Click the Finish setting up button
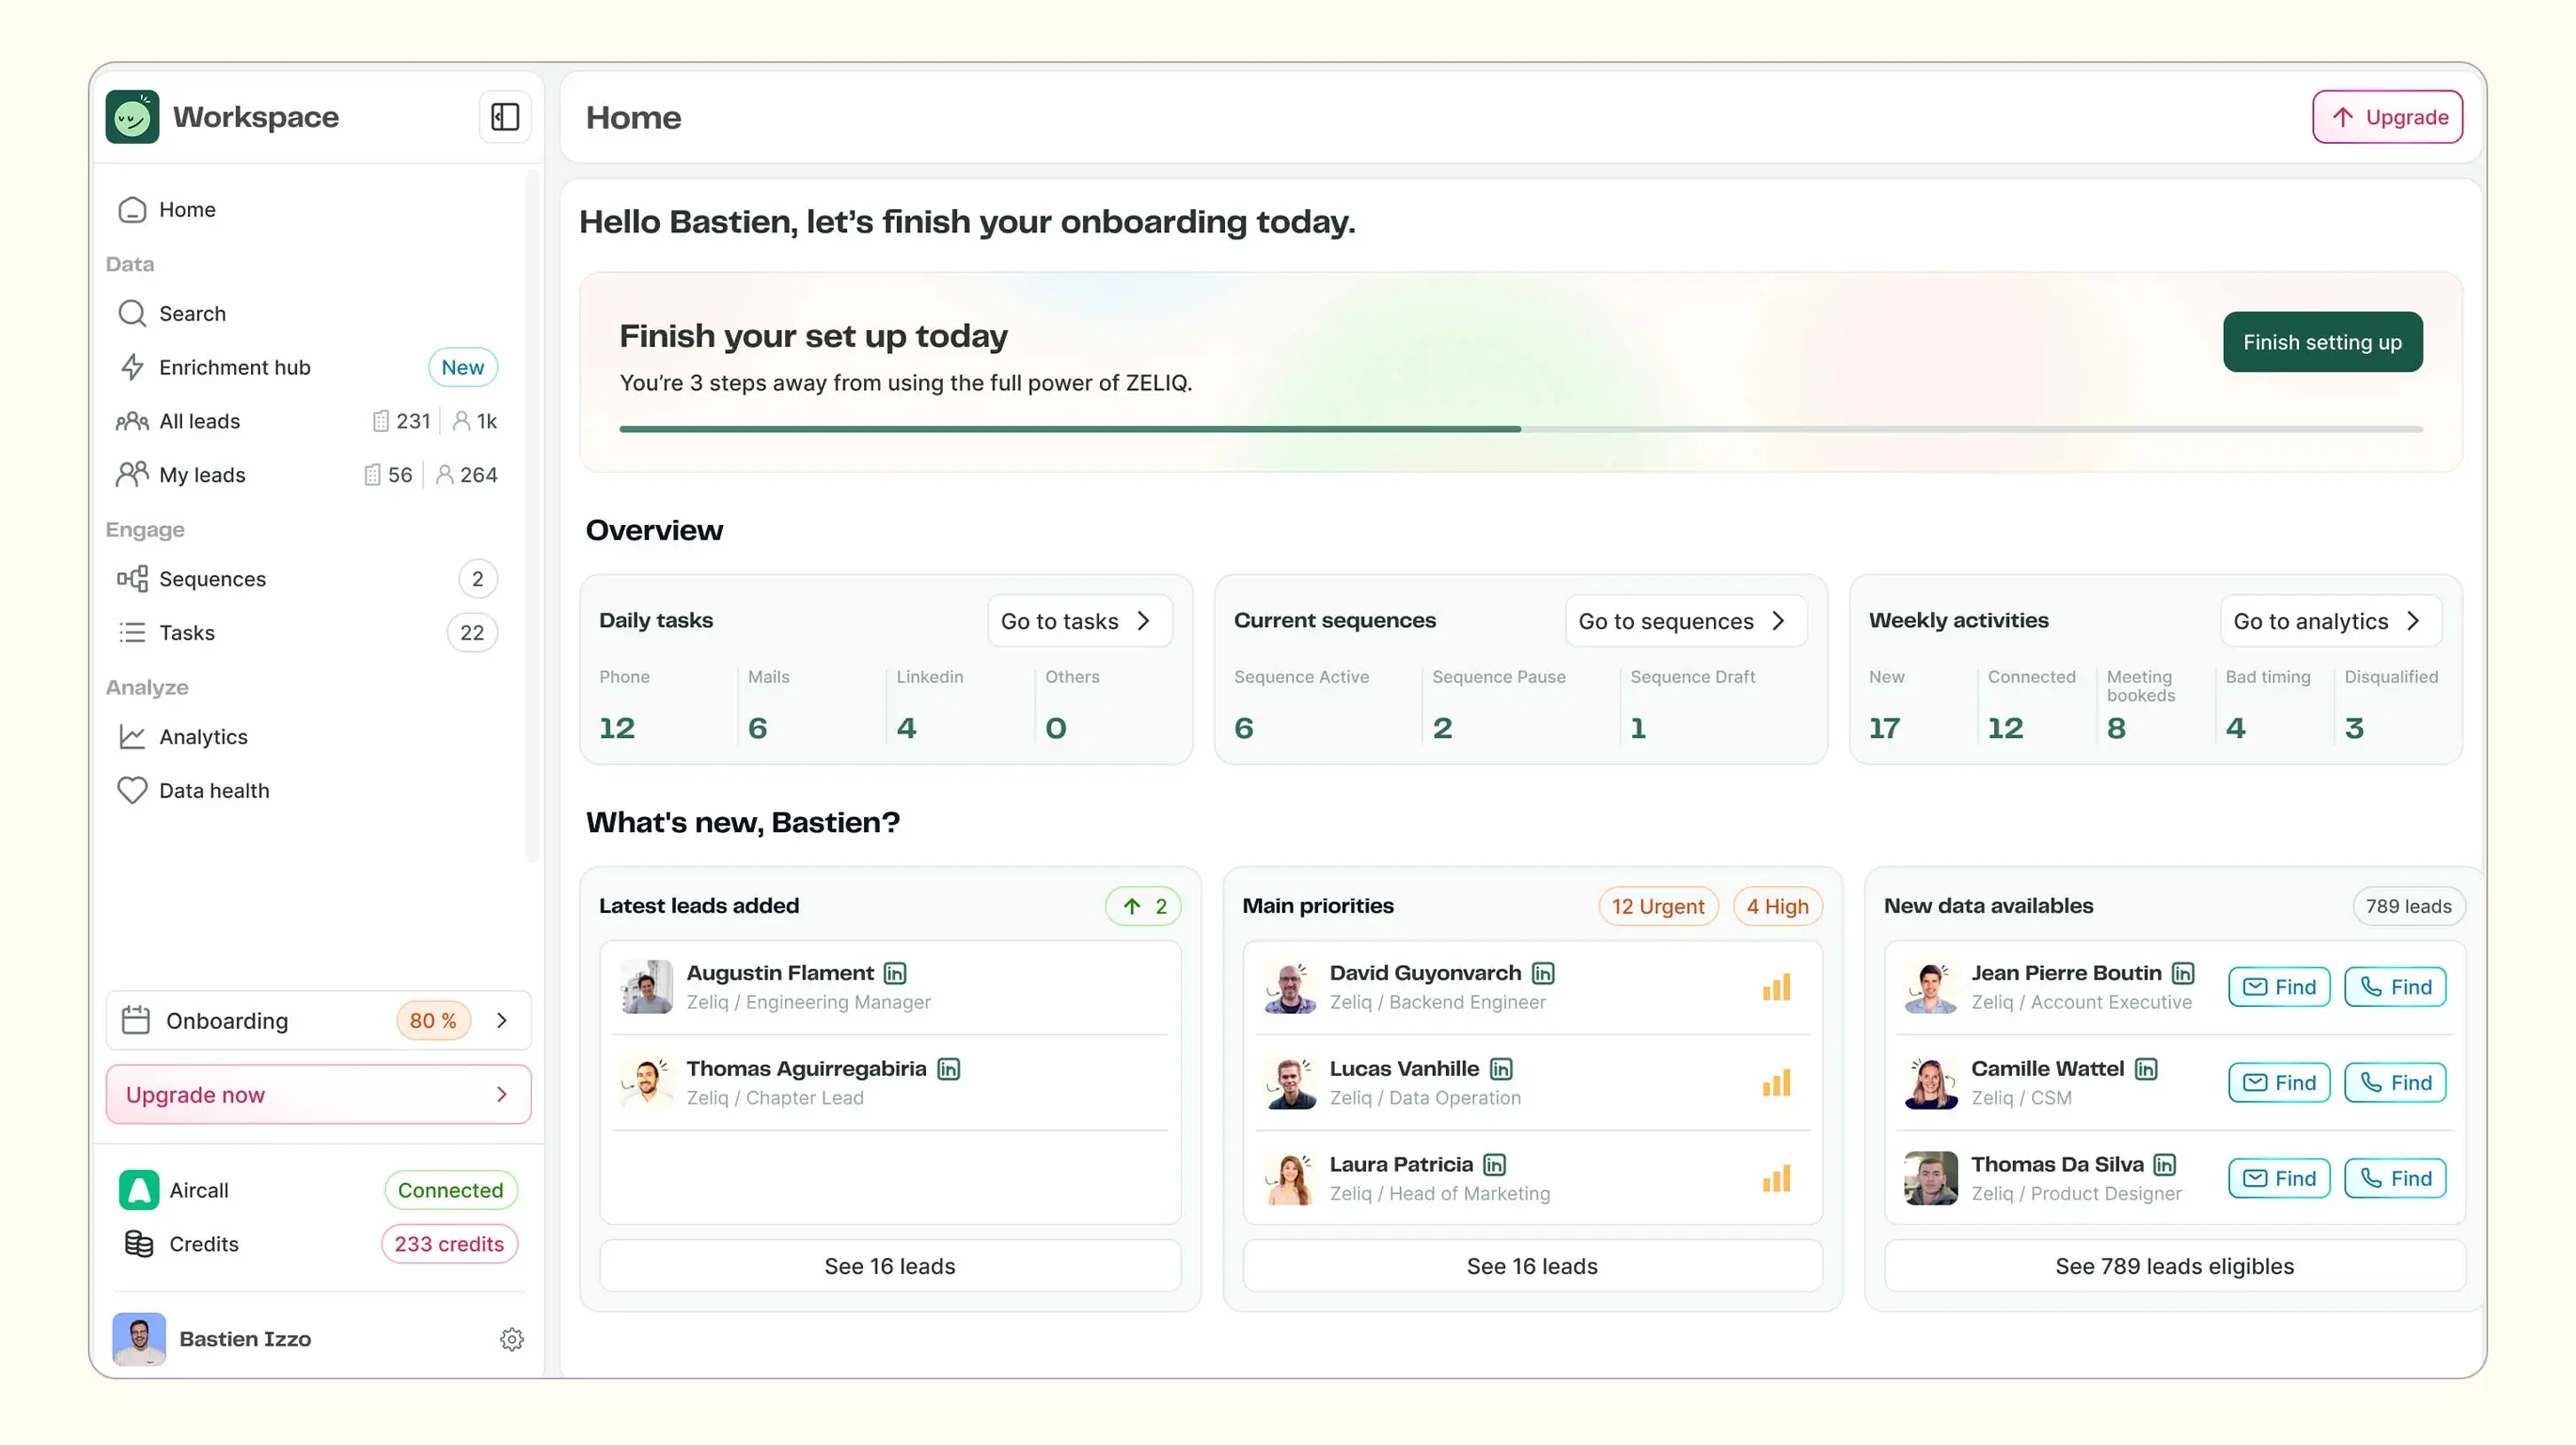The image size is (2576, 1445). point(2321,342)
